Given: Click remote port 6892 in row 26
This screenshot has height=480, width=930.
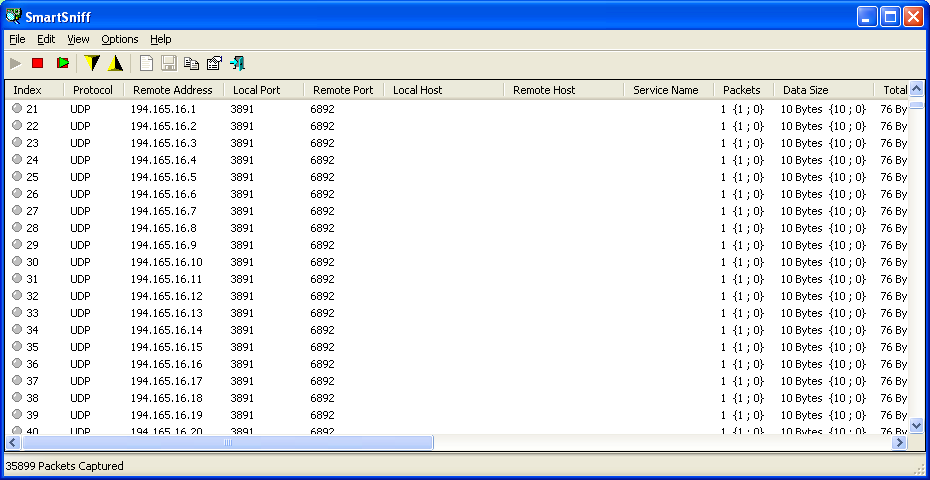Looking at the screenshot, I should pos(322,194).
